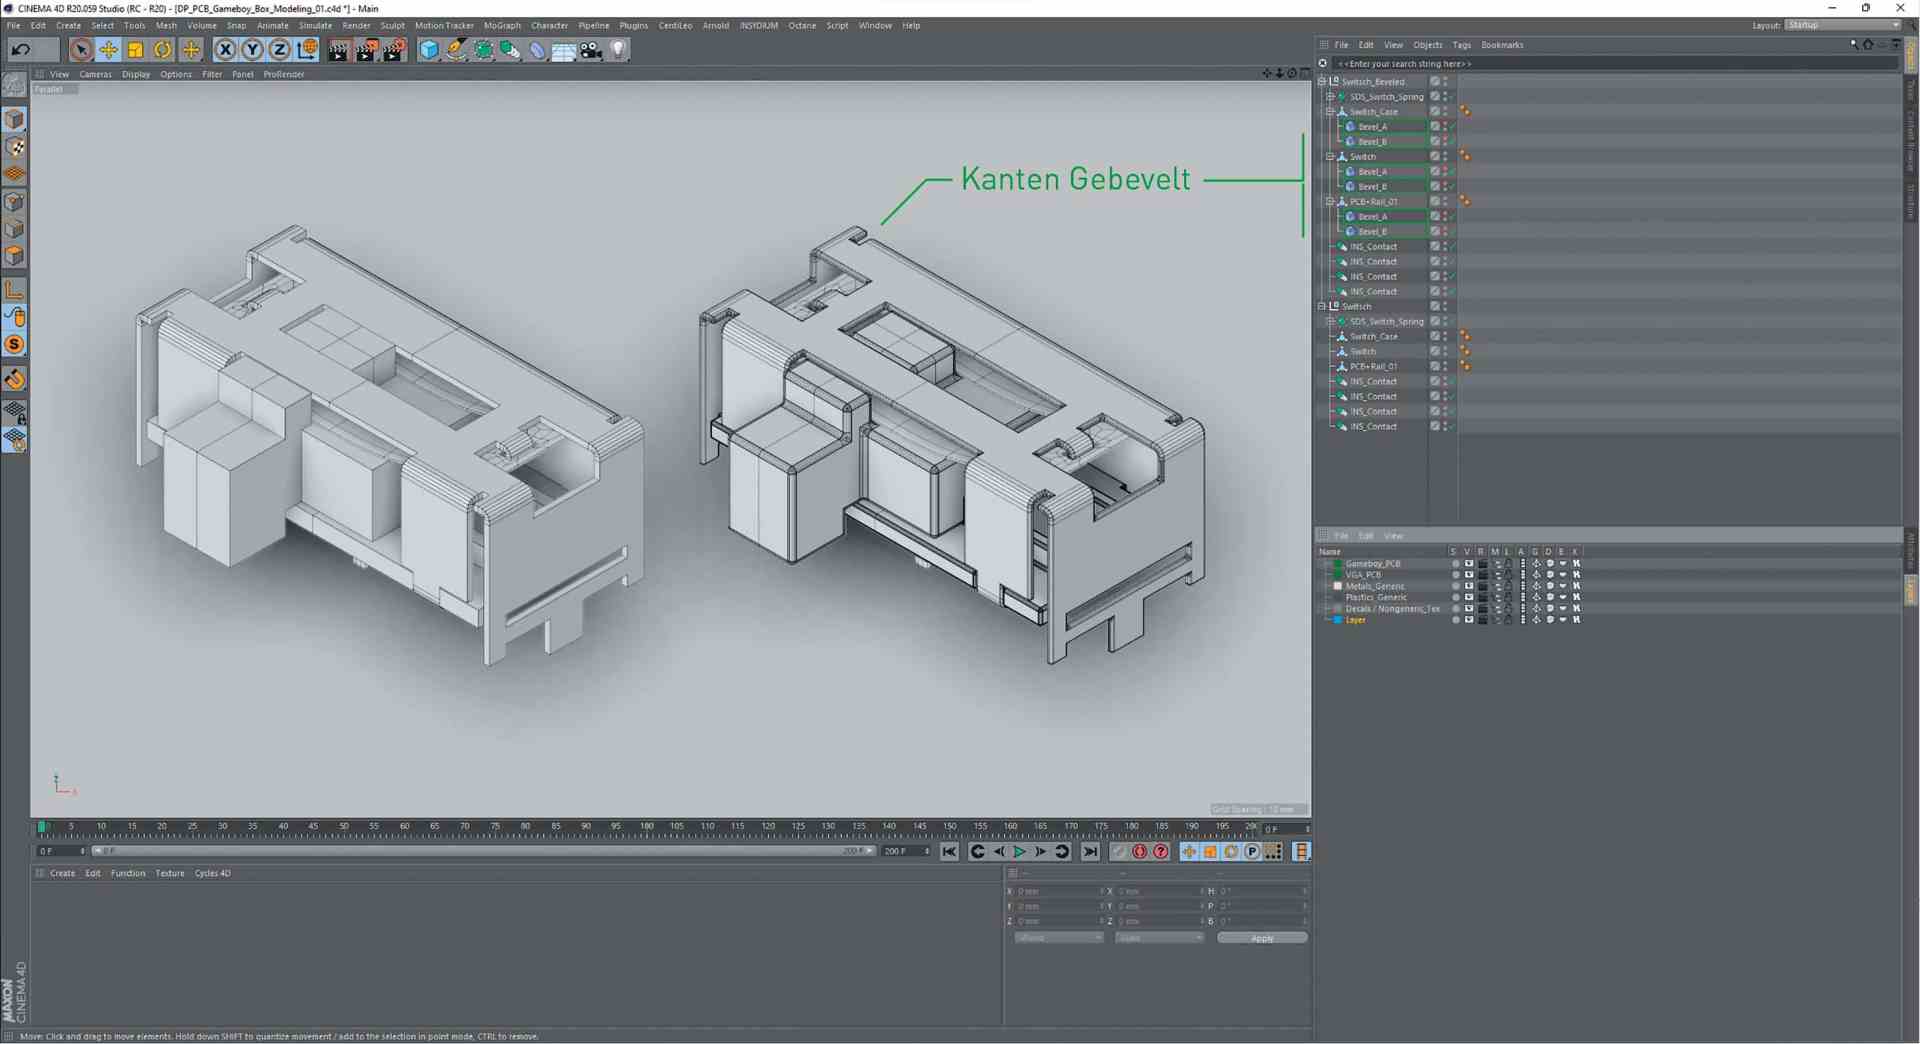Click the Render View icon
1920x1044 pixels.
pos(338,49)
